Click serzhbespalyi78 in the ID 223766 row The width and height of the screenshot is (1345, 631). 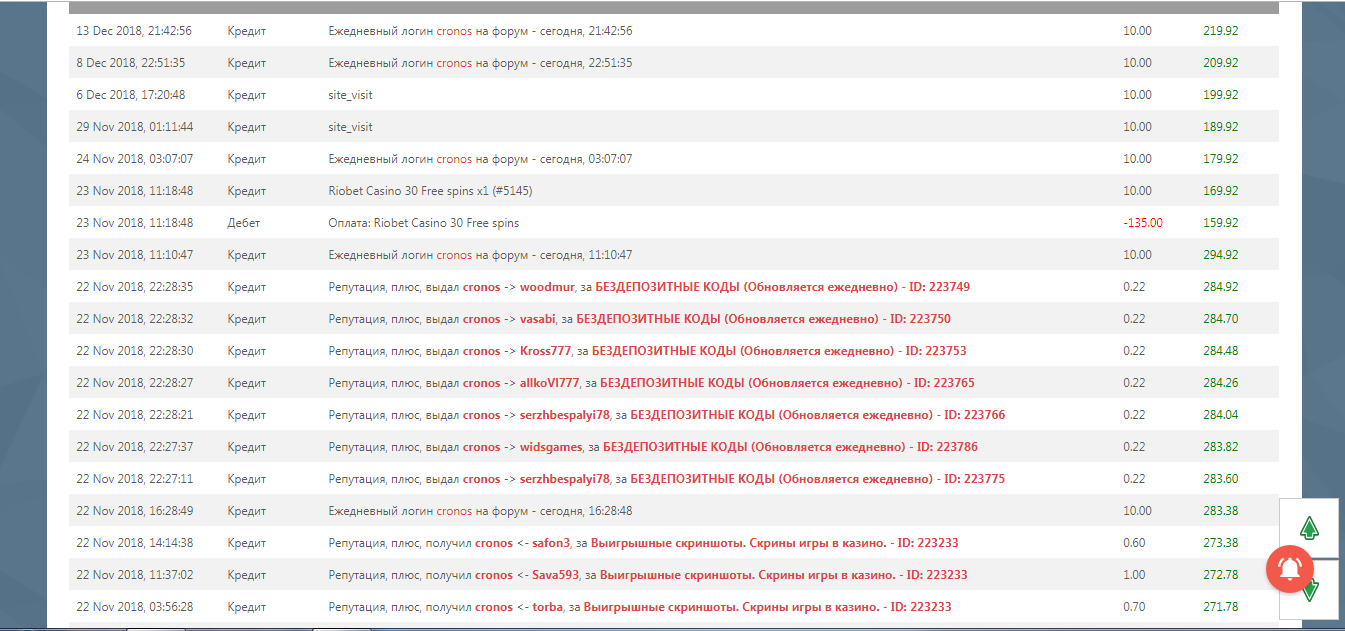pyautogui.click(x=564, y=415)
